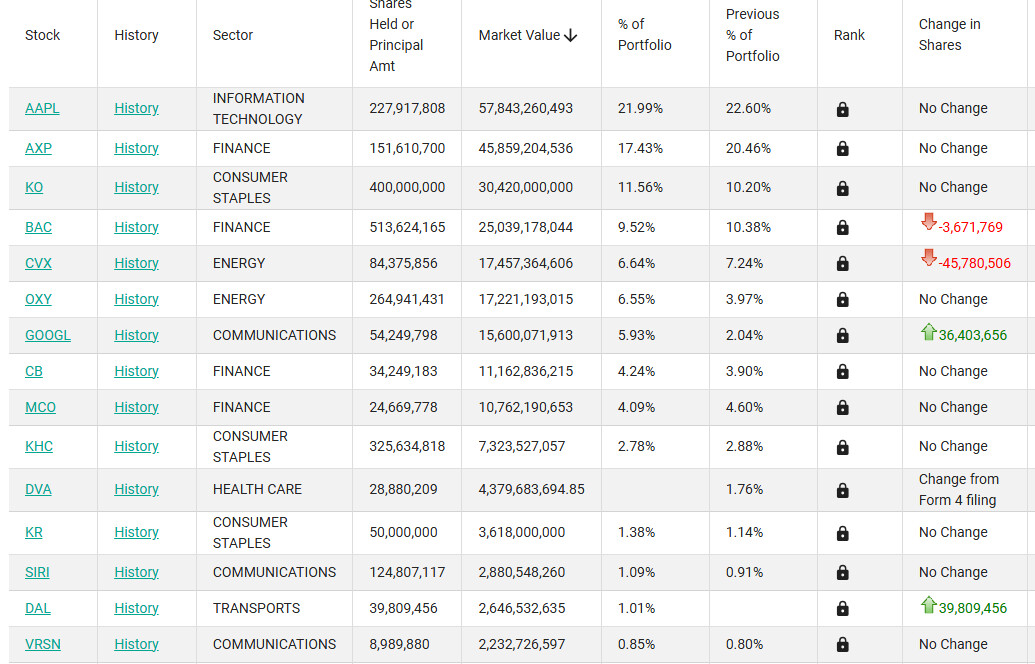
Task: Click the lock icon in the KO row
Action: click(x=842, y=188)
